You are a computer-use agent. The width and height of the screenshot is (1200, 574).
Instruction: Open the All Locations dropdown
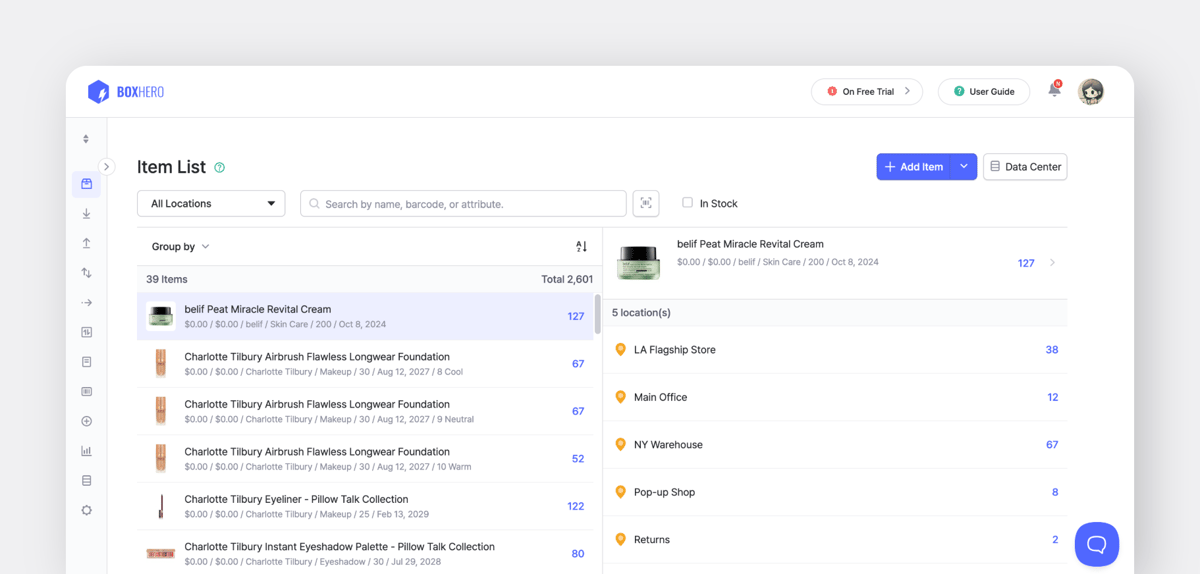(211, 203)
